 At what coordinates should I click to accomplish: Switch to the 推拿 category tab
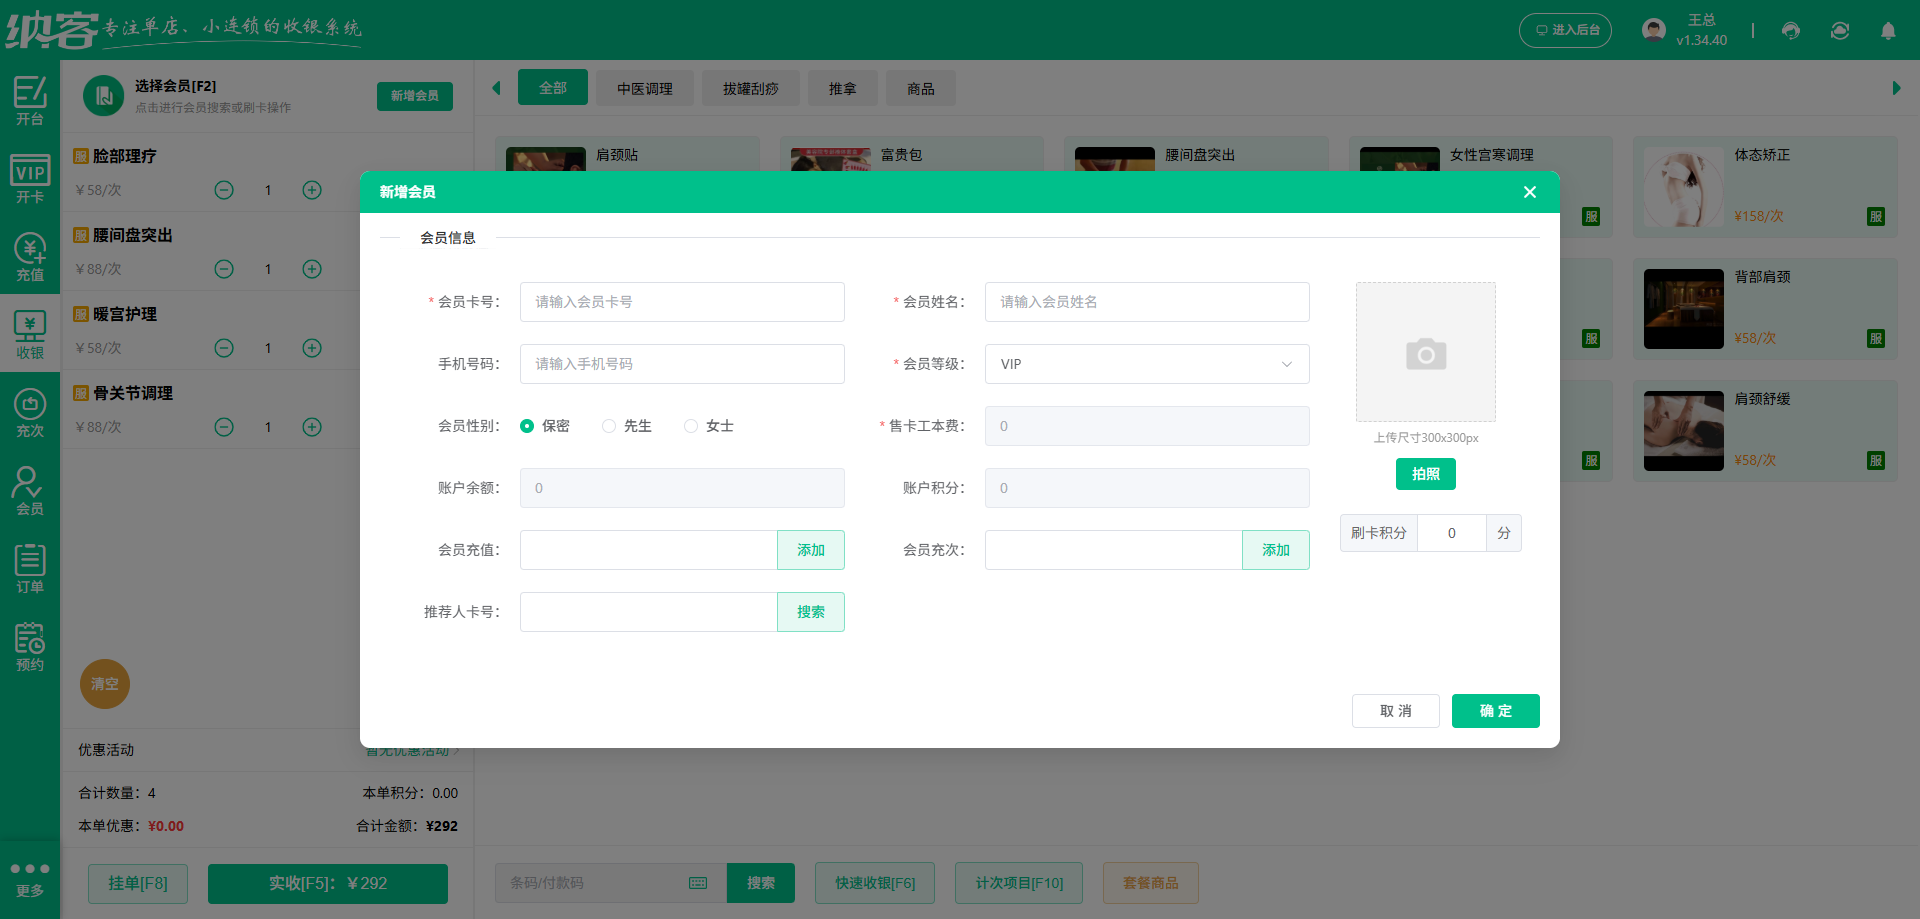click(842, 88)
